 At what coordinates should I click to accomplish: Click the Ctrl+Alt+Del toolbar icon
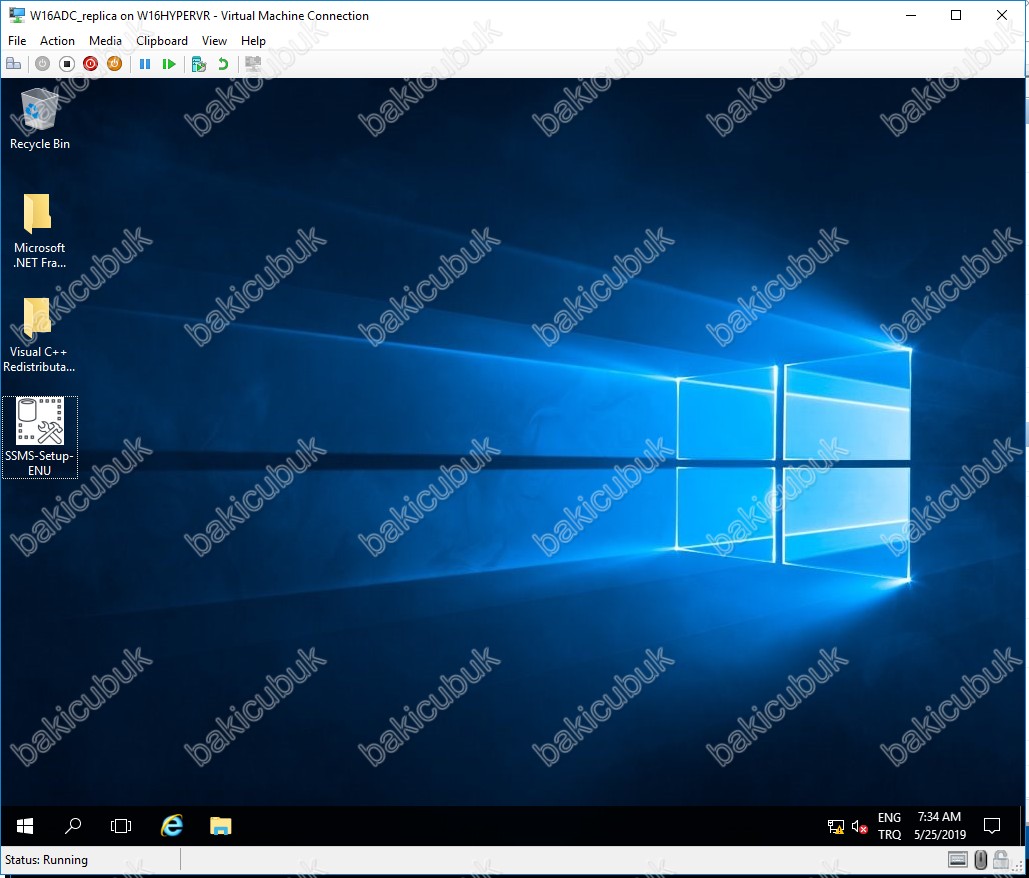(13, 64)
